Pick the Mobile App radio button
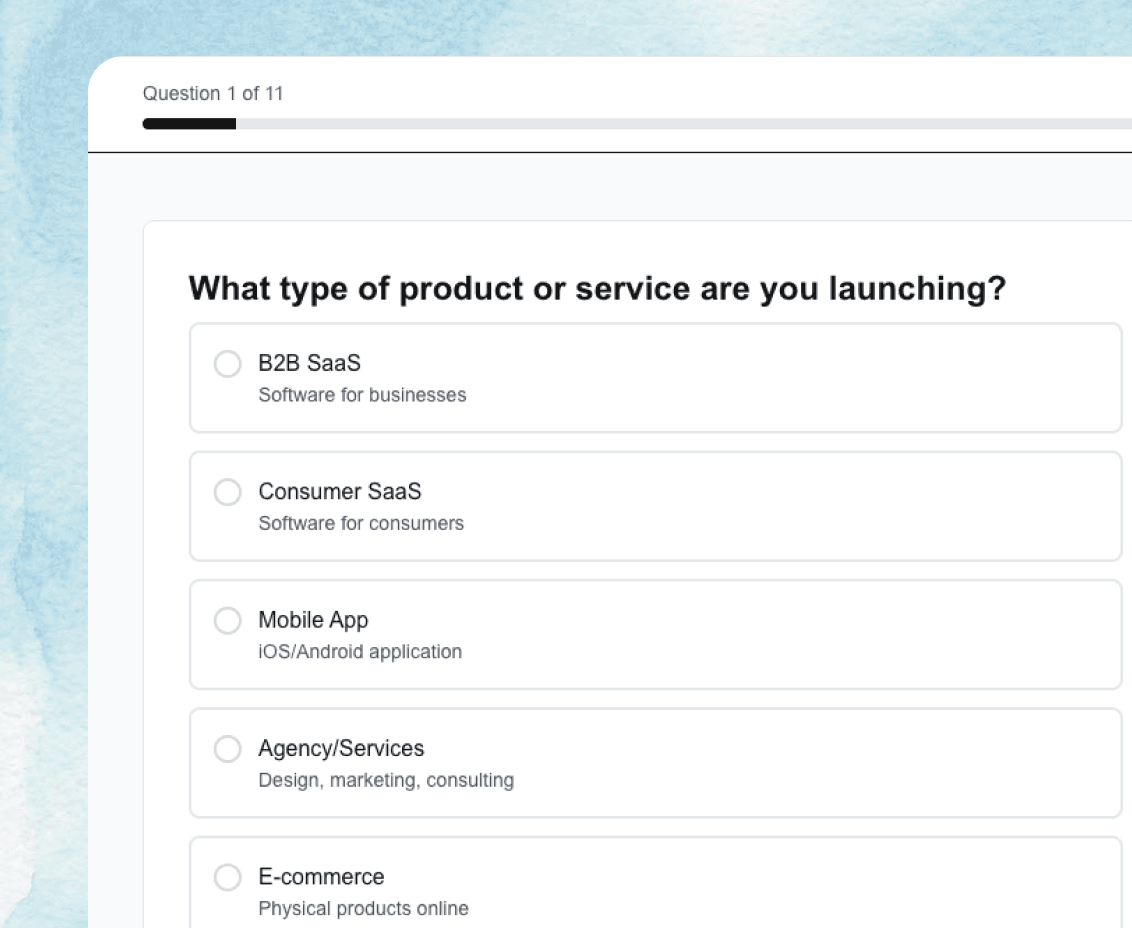Image resolution: width=1132 pixels, height=928 pixels. coord(228,620)
